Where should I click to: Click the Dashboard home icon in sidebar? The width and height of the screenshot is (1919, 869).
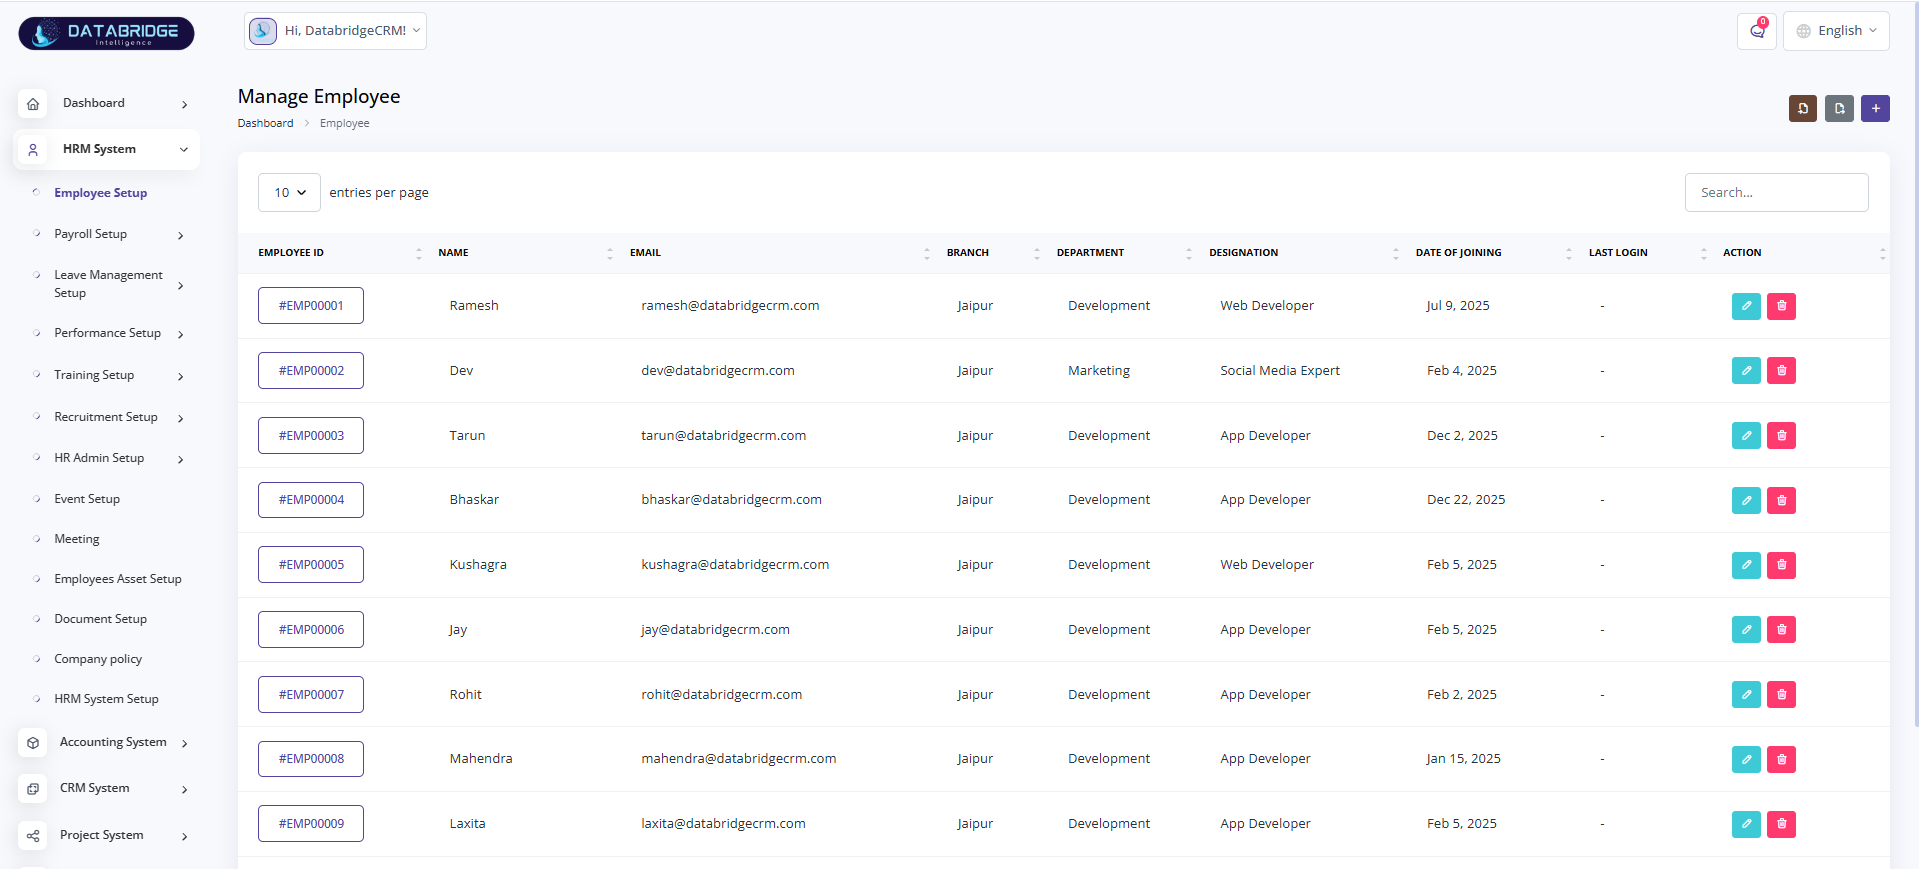(x=33, y=103)
